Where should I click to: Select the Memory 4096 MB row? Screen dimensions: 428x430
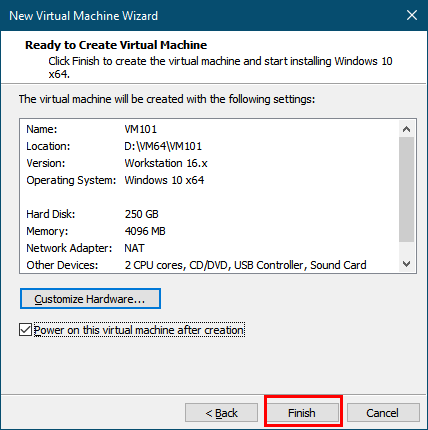209,231
